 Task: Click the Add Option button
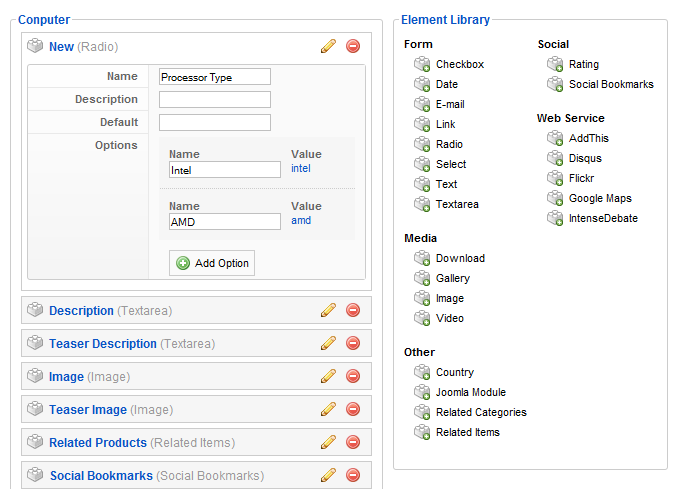coord(212,263)
